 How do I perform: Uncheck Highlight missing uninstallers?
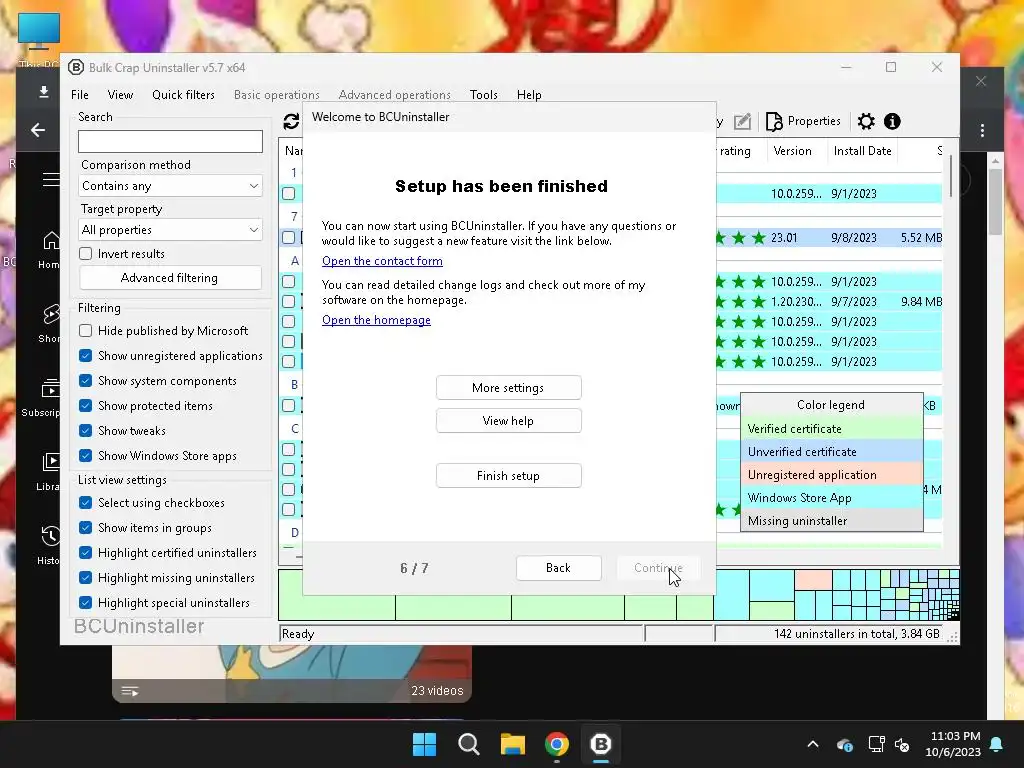86,578
